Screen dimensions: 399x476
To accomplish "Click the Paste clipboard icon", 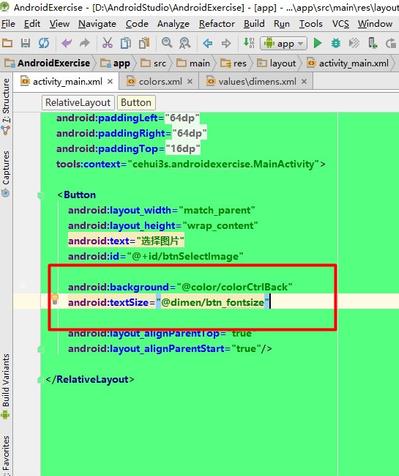I will click(x=144, y=43).
